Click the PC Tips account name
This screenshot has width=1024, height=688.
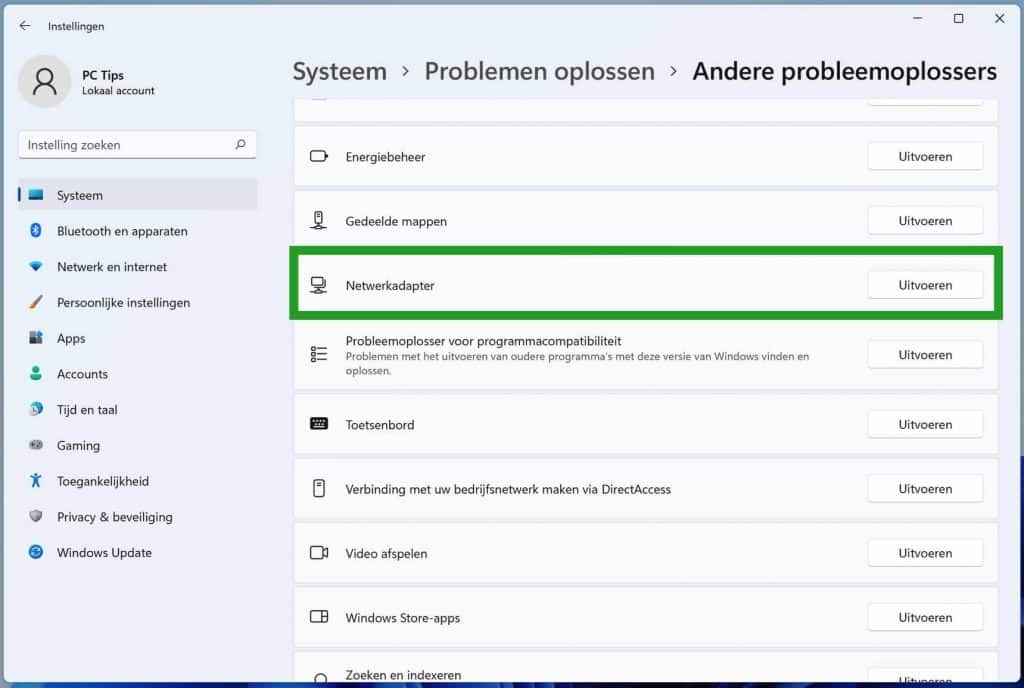[x=103, y=75]
